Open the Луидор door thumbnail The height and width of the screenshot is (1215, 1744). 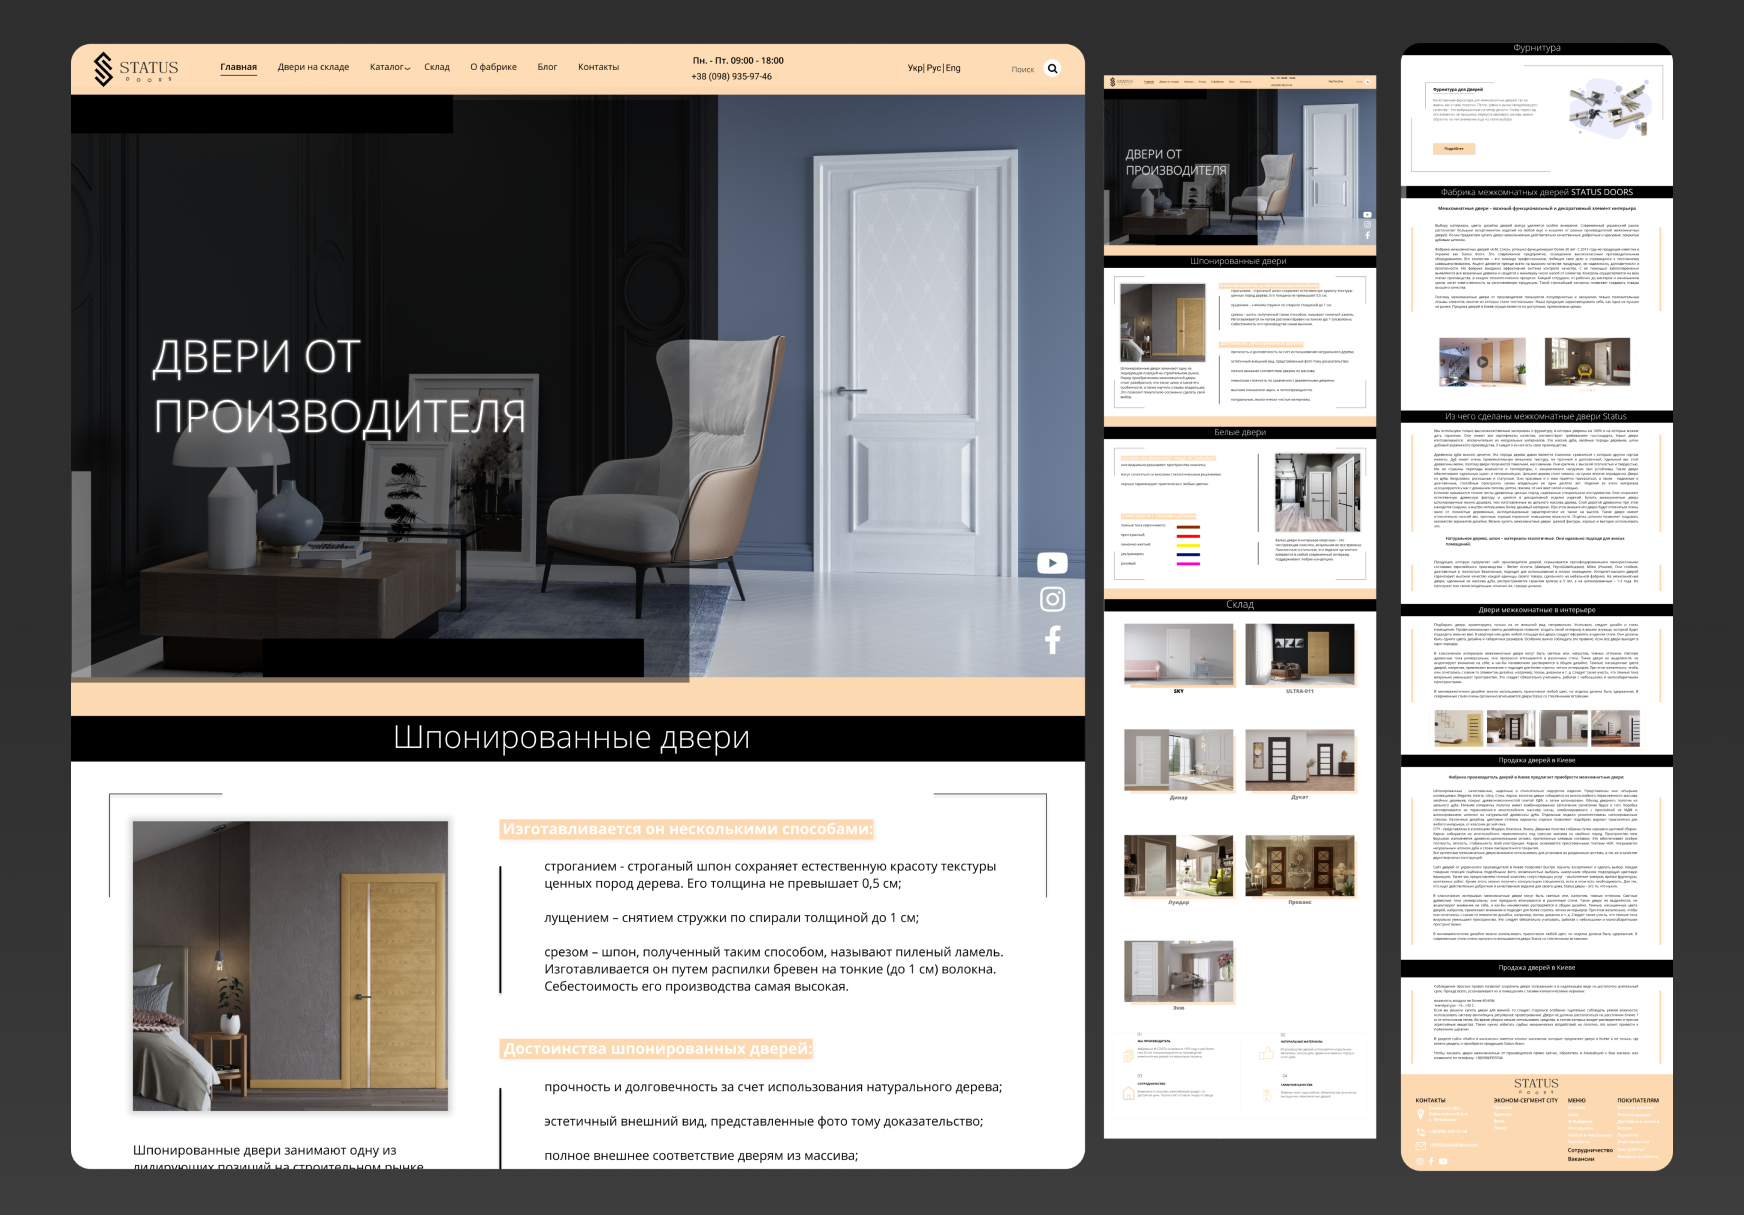pos(1179,865)
